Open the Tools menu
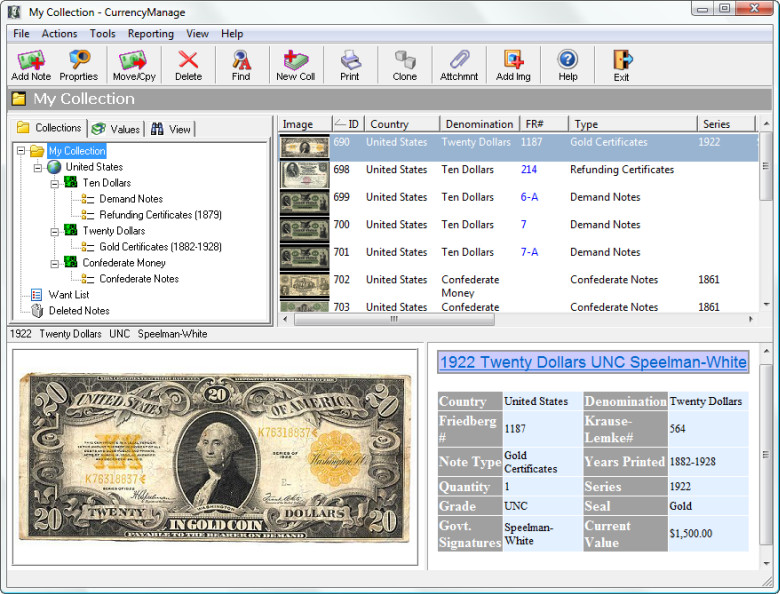This screenshot has width=780, height=594. [x=102, y=33]
